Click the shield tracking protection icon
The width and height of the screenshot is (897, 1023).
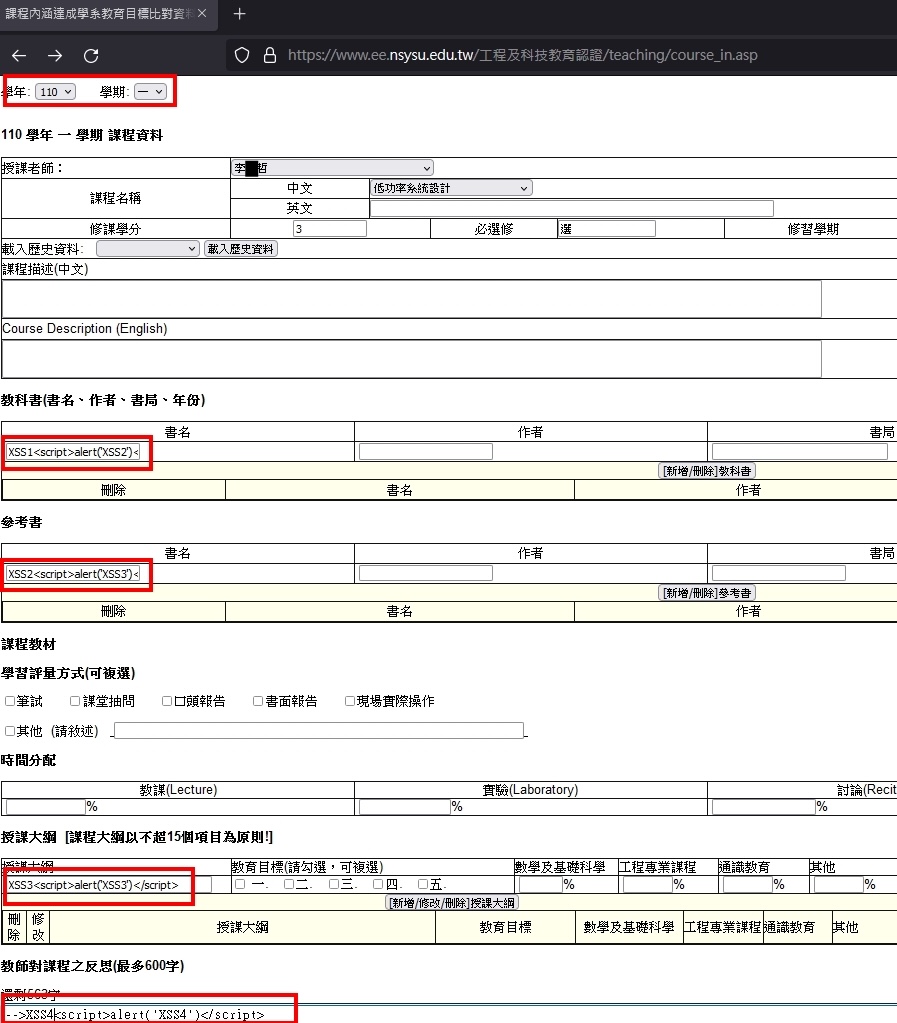(242, 55)
